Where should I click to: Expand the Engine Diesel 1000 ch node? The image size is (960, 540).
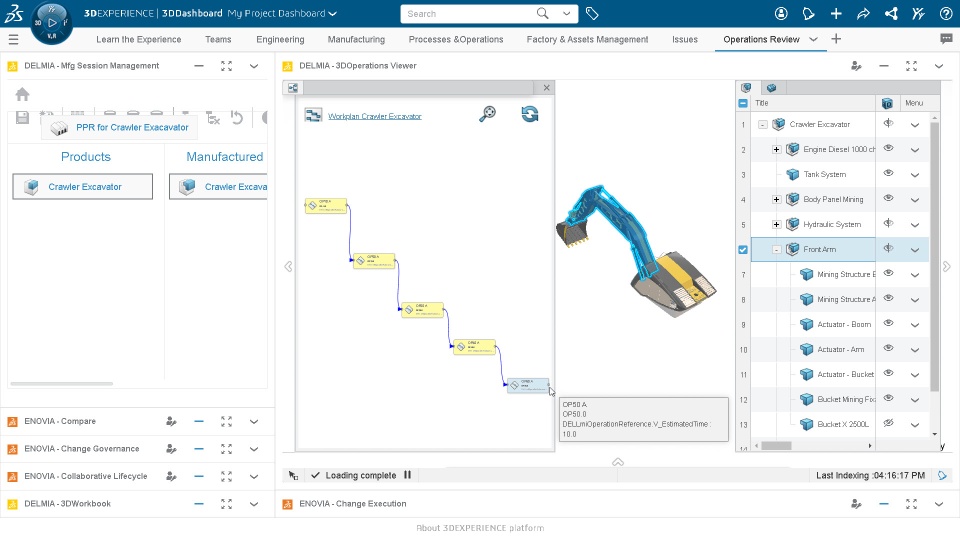776,149
